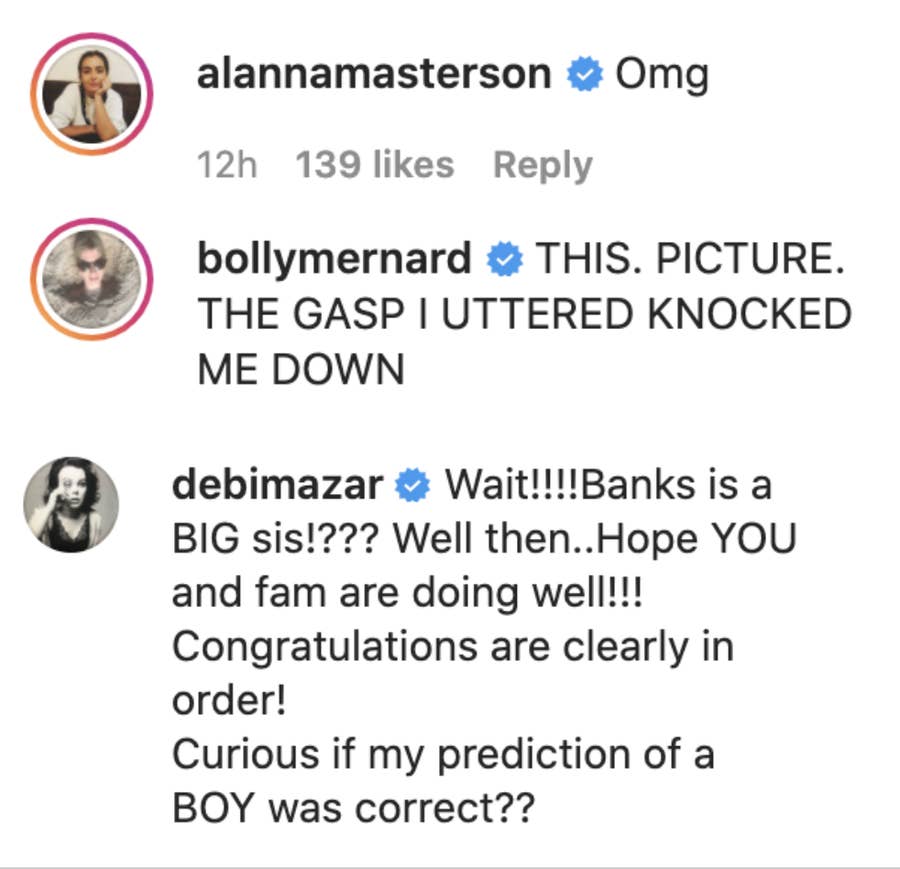Click the "Wait!!!!Banks is a" text

[608, 487]
